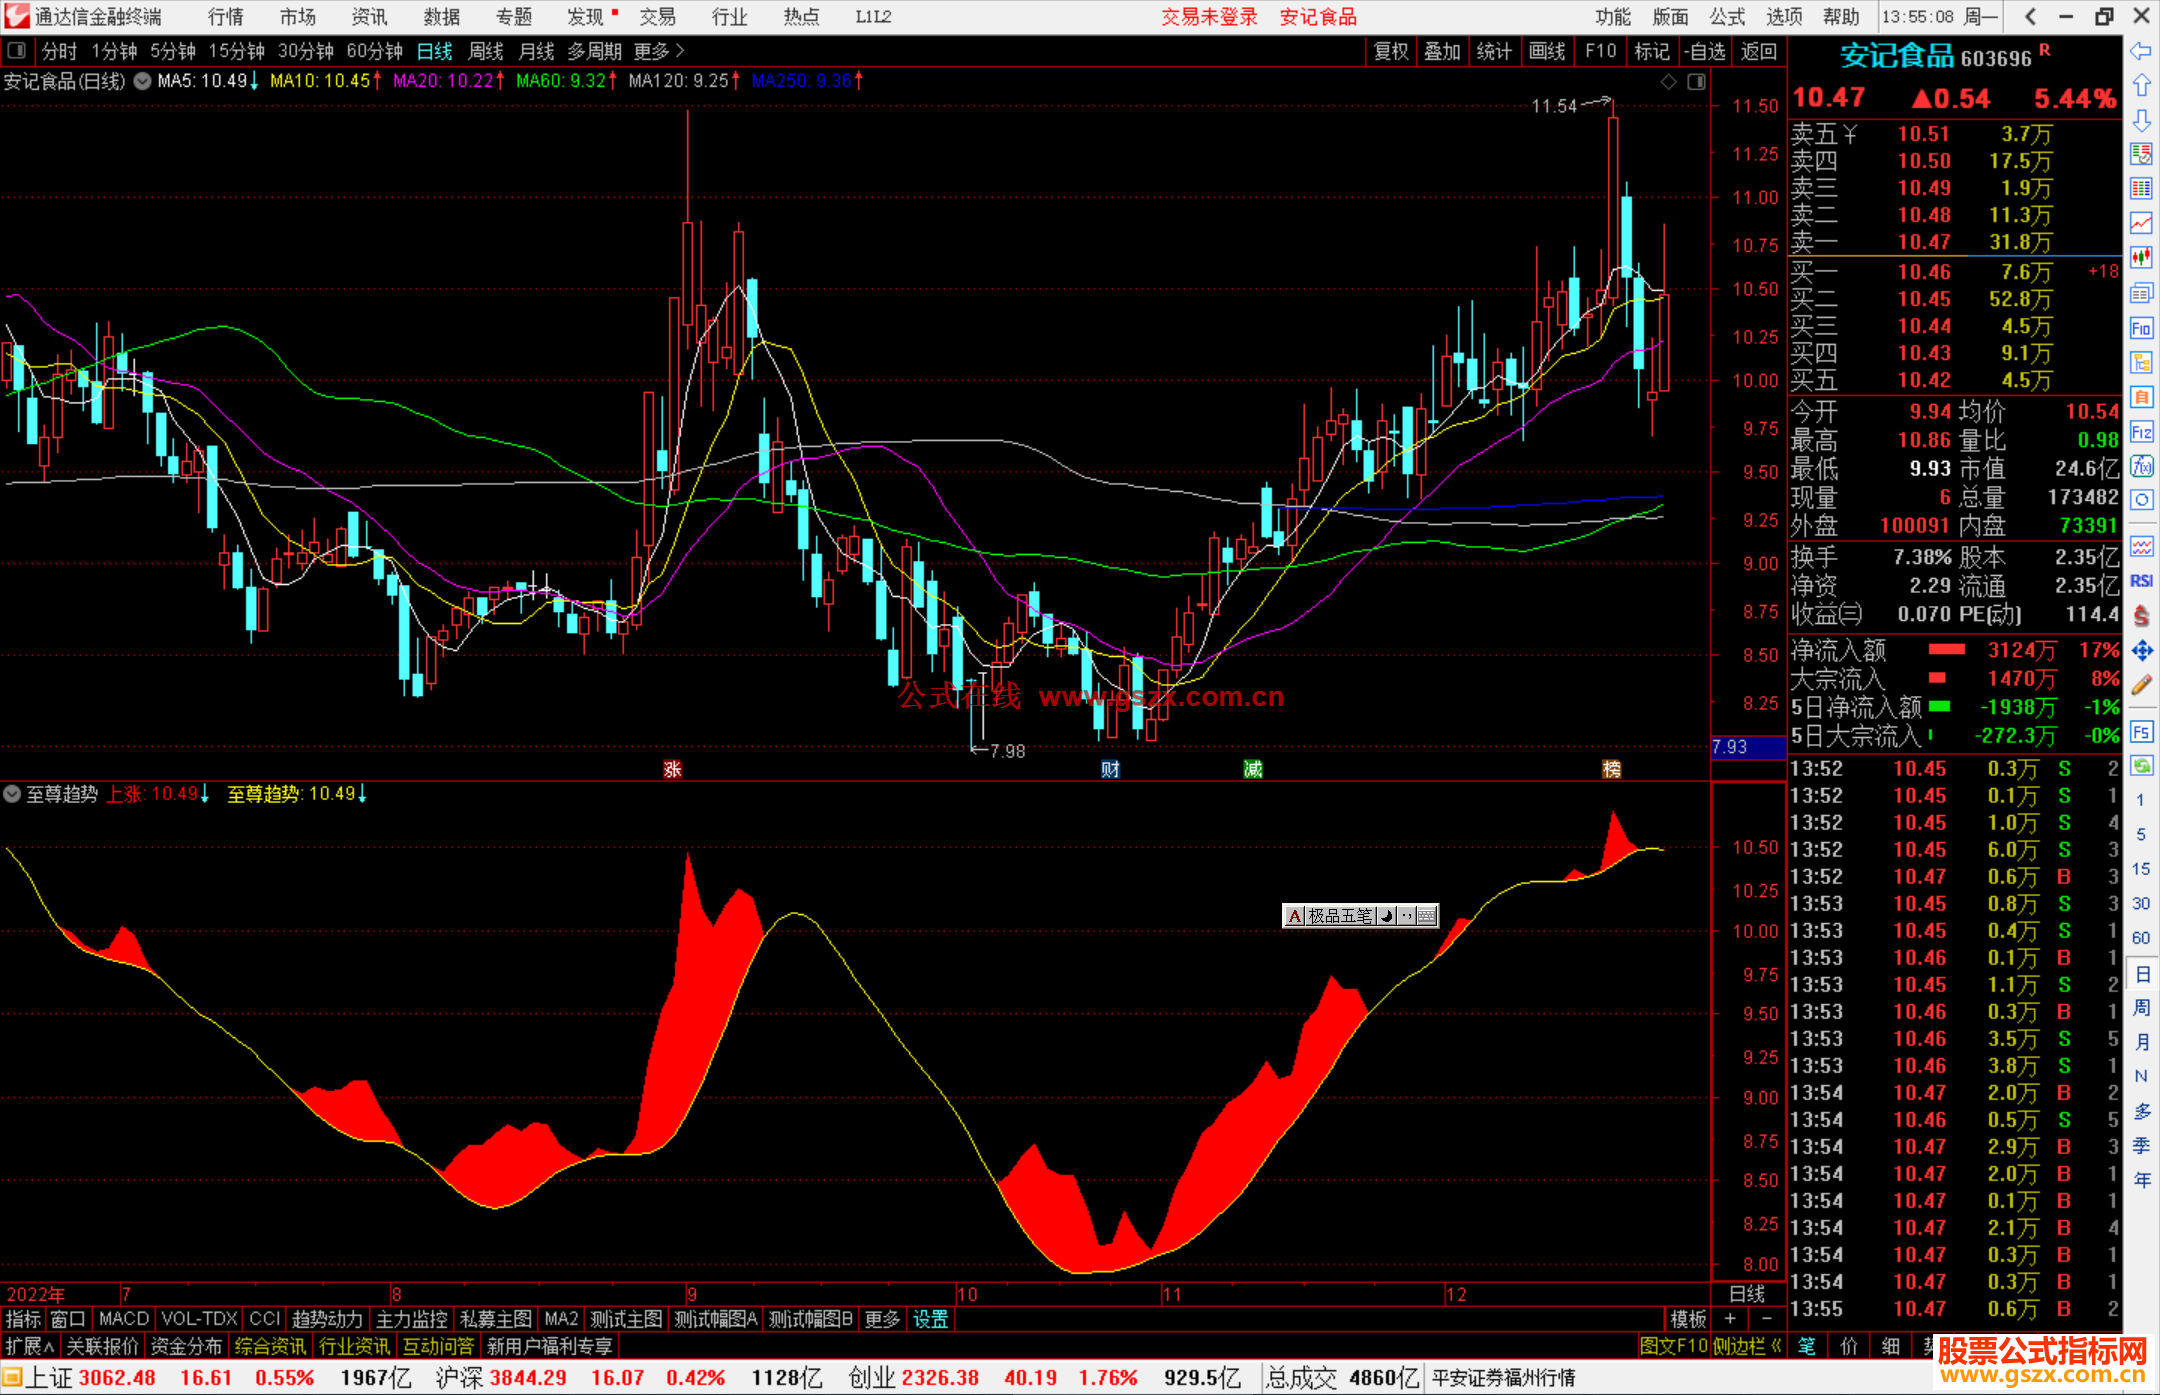Open the candlestick chart sidebar icon

(2141, 258)
